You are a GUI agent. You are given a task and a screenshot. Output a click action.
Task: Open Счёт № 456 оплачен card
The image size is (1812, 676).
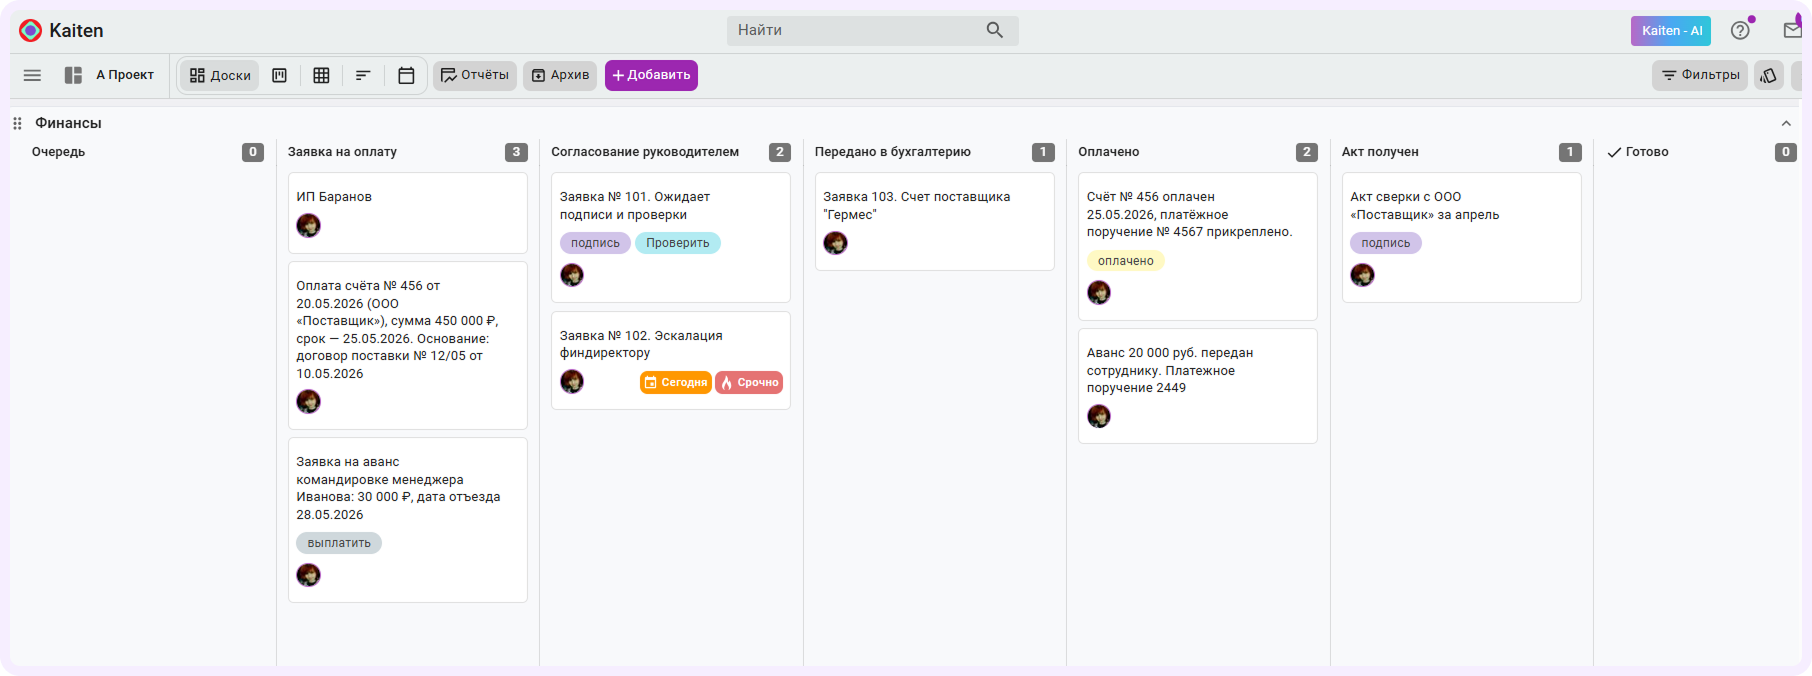click(1198, 247)
